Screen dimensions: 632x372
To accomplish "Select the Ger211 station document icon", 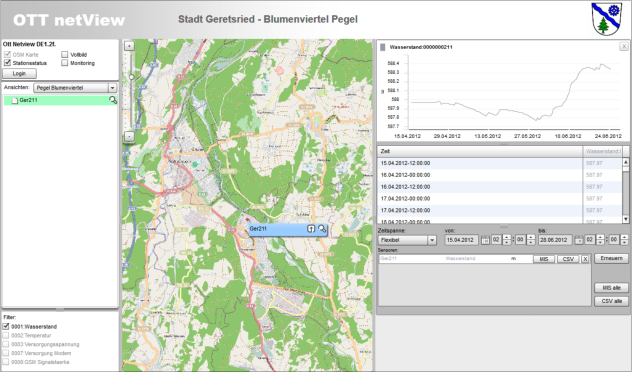I will 15,100.
